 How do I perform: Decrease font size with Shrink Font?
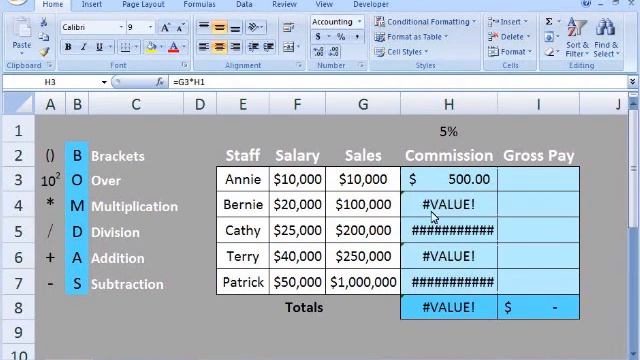(180, 27)
